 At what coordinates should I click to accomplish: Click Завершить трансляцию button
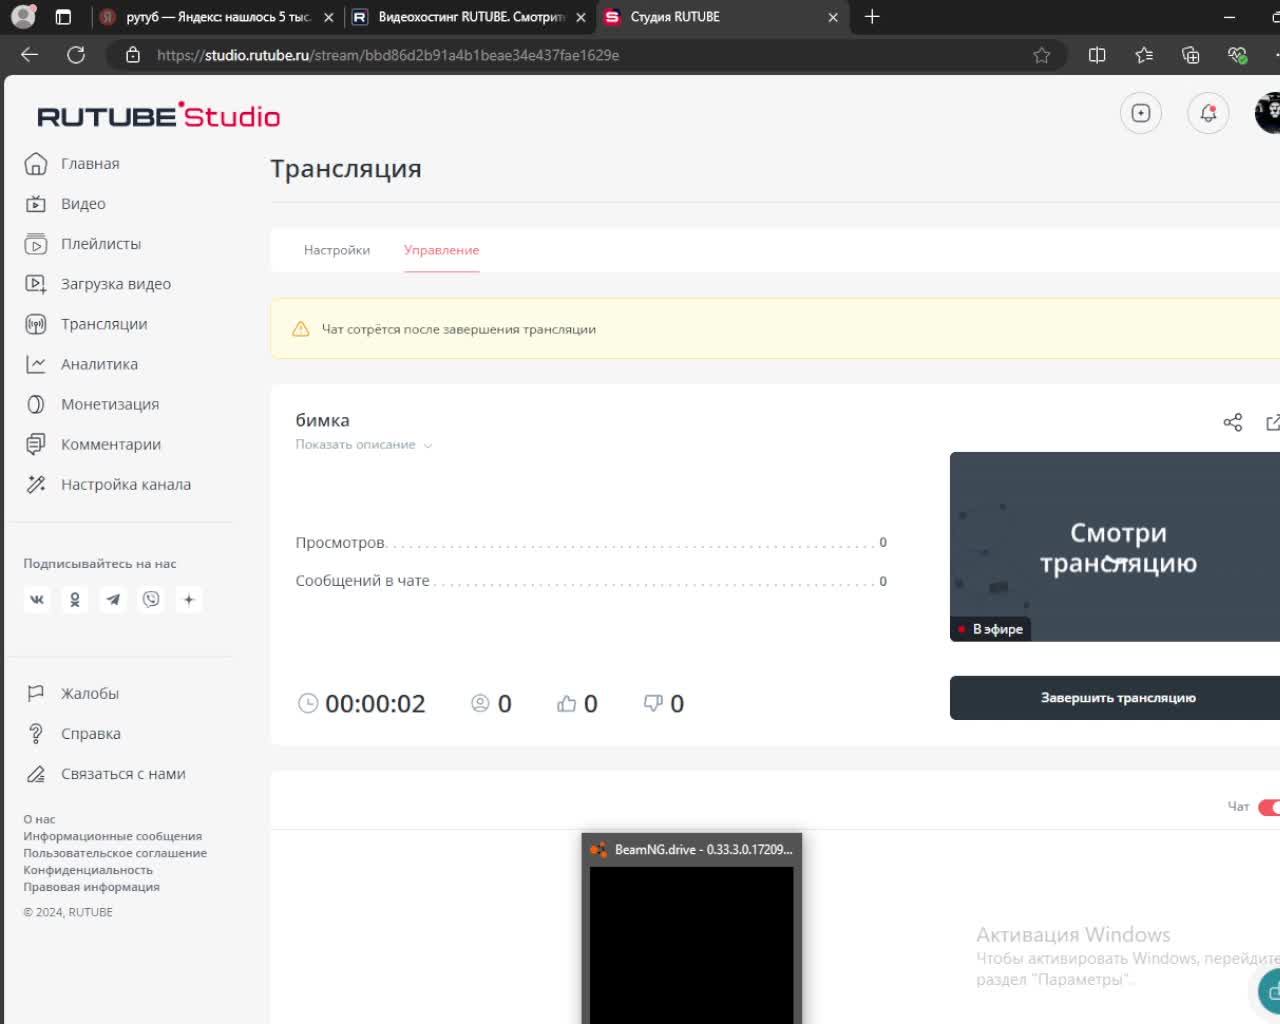tap(1115, 698)
